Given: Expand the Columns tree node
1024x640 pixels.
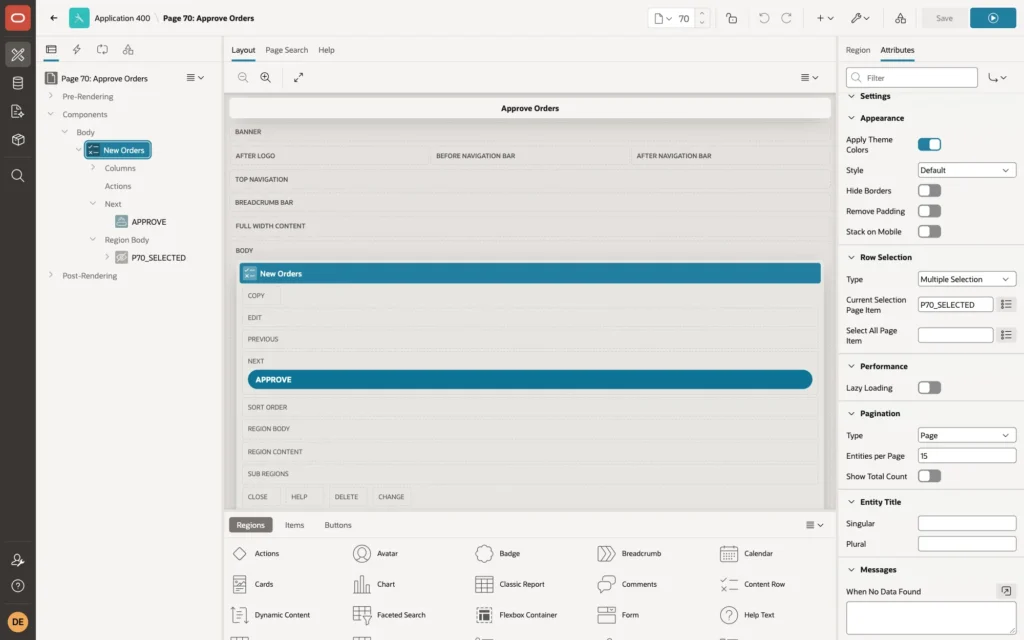Looking at the screenshot, I should [x=93, y=168].
